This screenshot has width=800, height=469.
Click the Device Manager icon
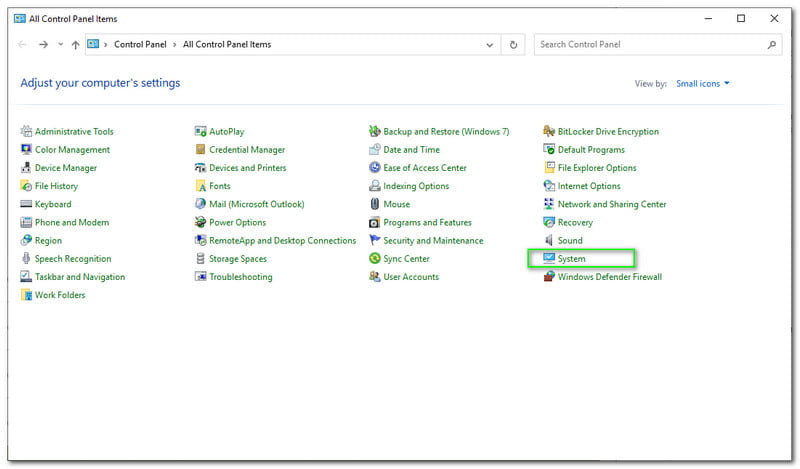click(x=26, y=168)
